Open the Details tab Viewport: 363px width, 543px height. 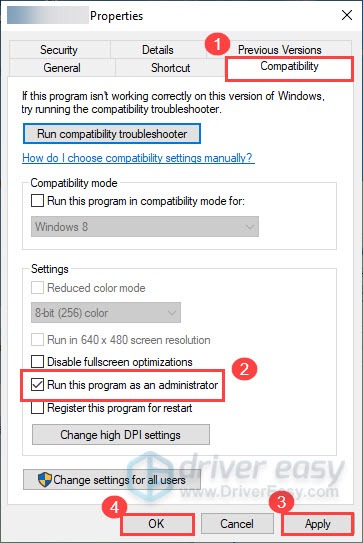[158, 50]
